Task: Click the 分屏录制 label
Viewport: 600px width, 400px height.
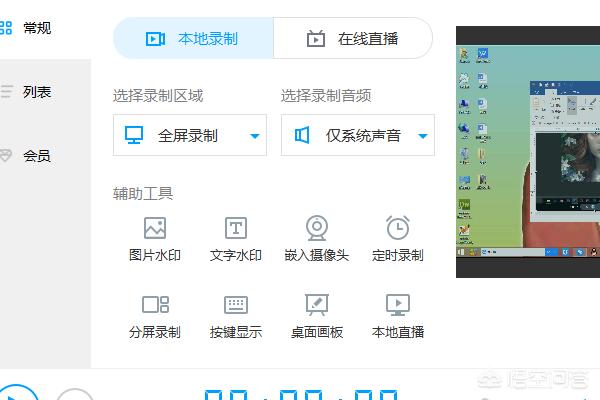Action: click(x=155, y=332)
